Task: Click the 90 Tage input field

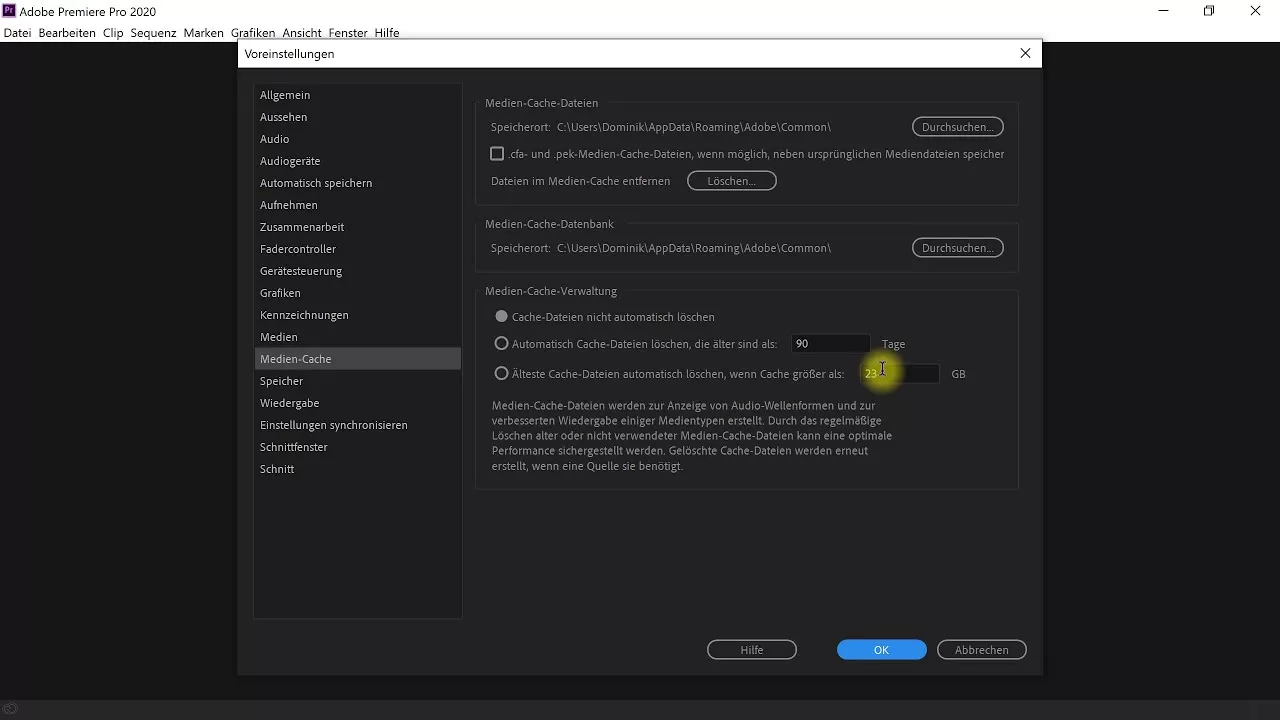Action: tap(830, 343)
